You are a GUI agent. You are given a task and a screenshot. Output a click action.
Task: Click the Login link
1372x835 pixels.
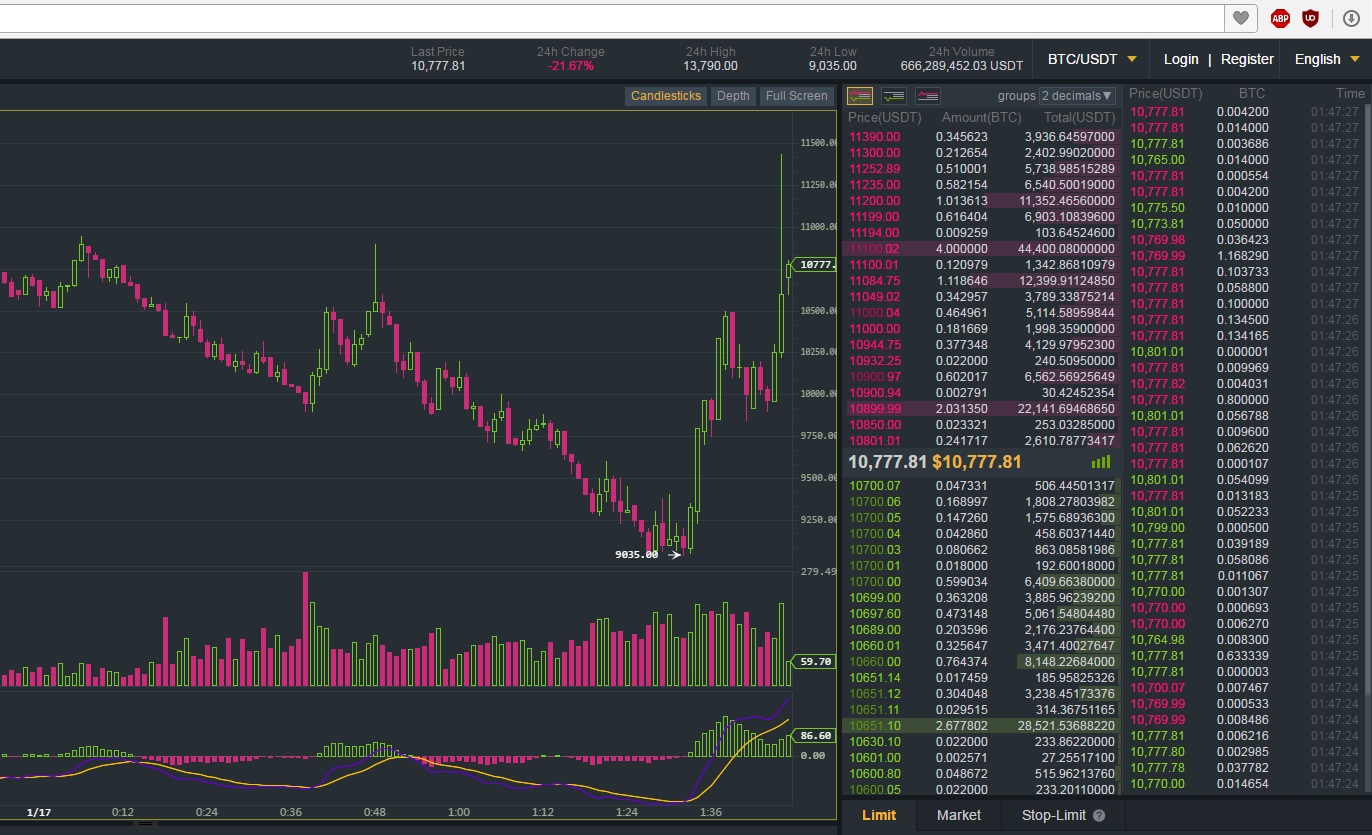1181,59
